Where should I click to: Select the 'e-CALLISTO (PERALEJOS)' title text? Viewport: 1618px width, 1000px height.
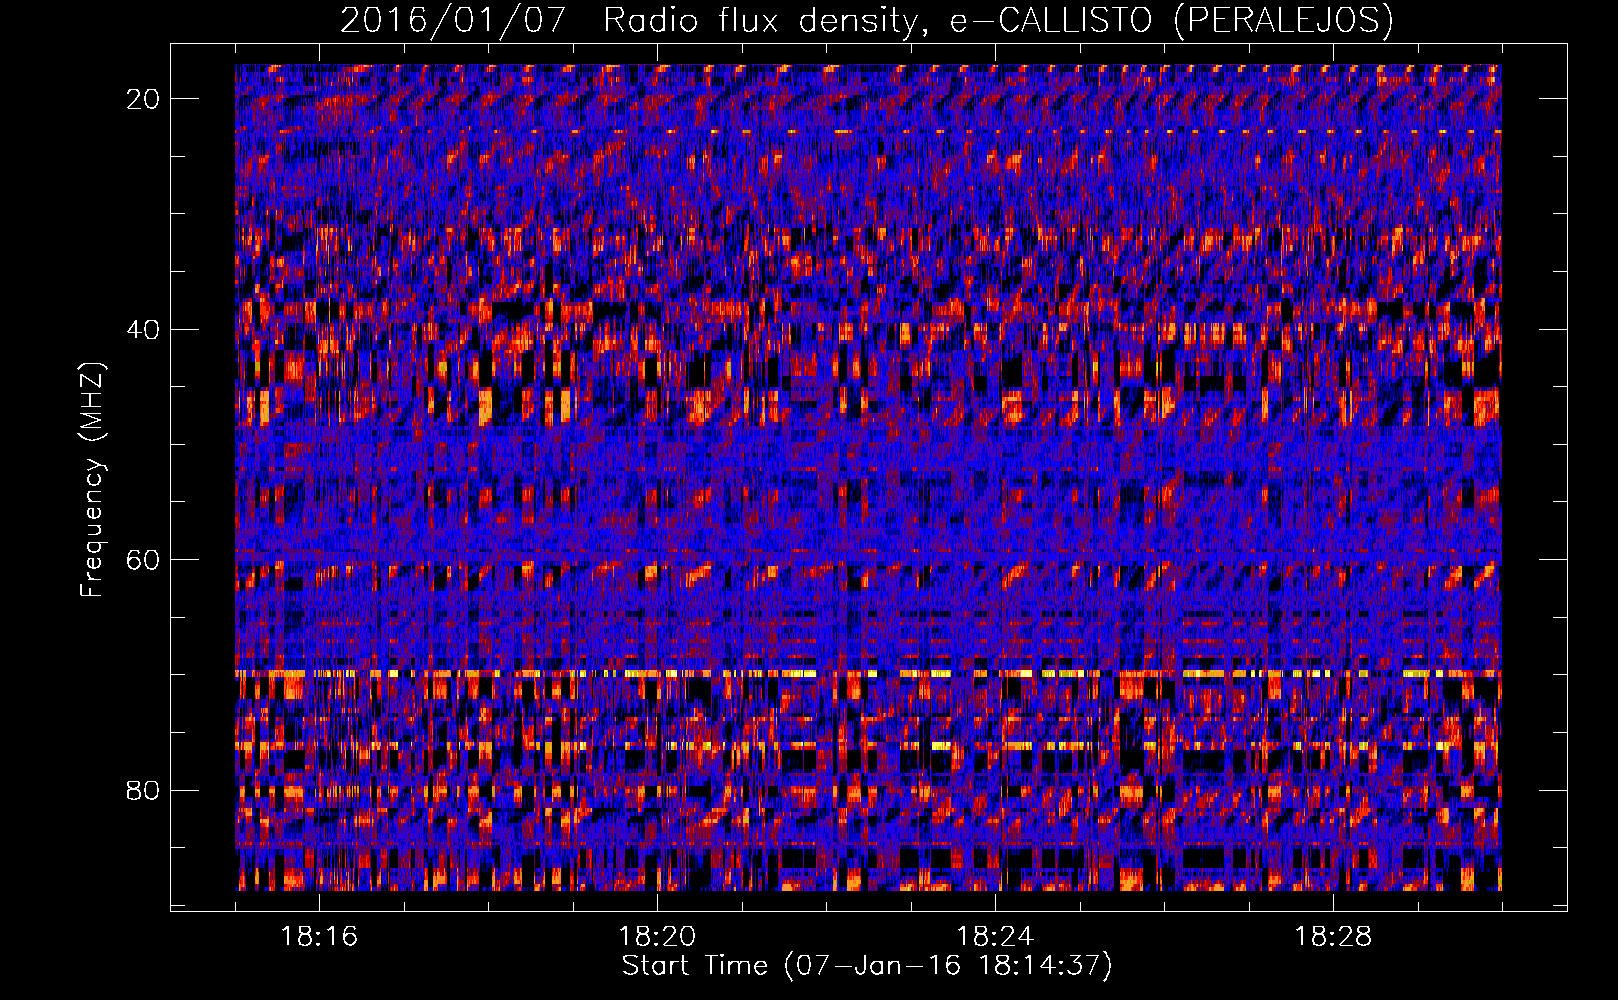(1171, 20)
